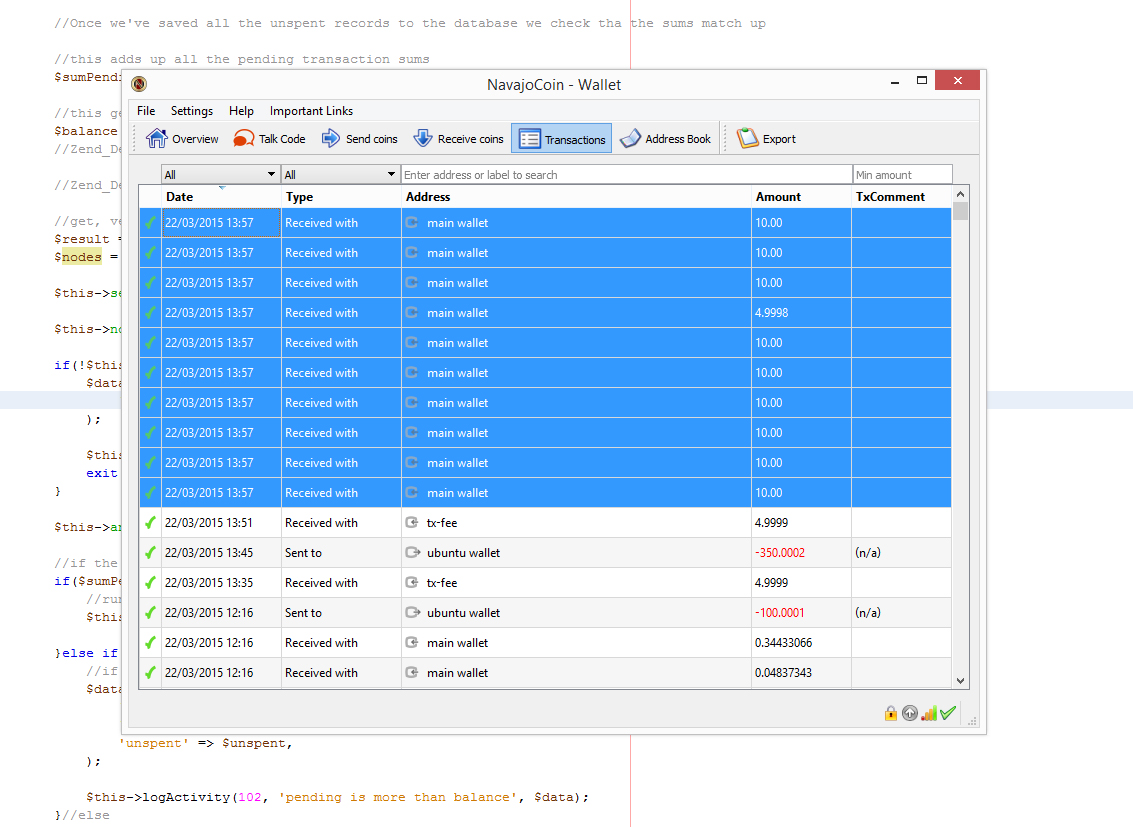Click the (n/a) comment in the -350.0002 row
Image resolution: width=1133 pixels, height=827 pixels.
[868, 553]
